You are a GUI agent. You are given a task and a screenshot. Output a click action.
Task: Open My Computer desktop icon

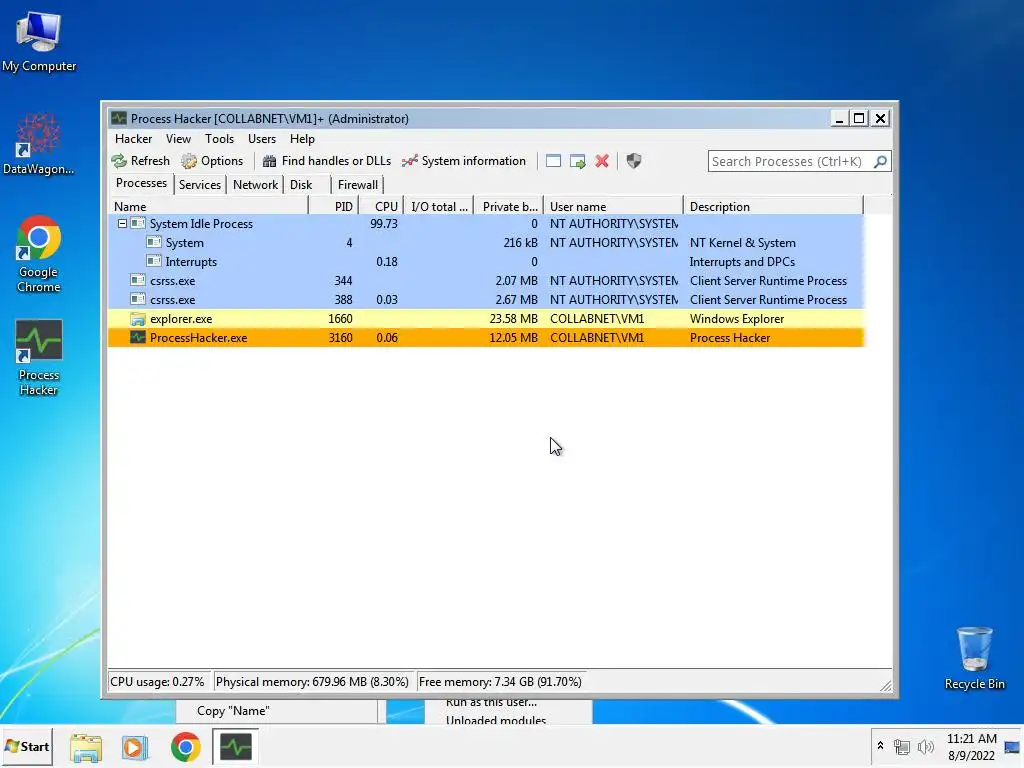click(x=39, y=42)
